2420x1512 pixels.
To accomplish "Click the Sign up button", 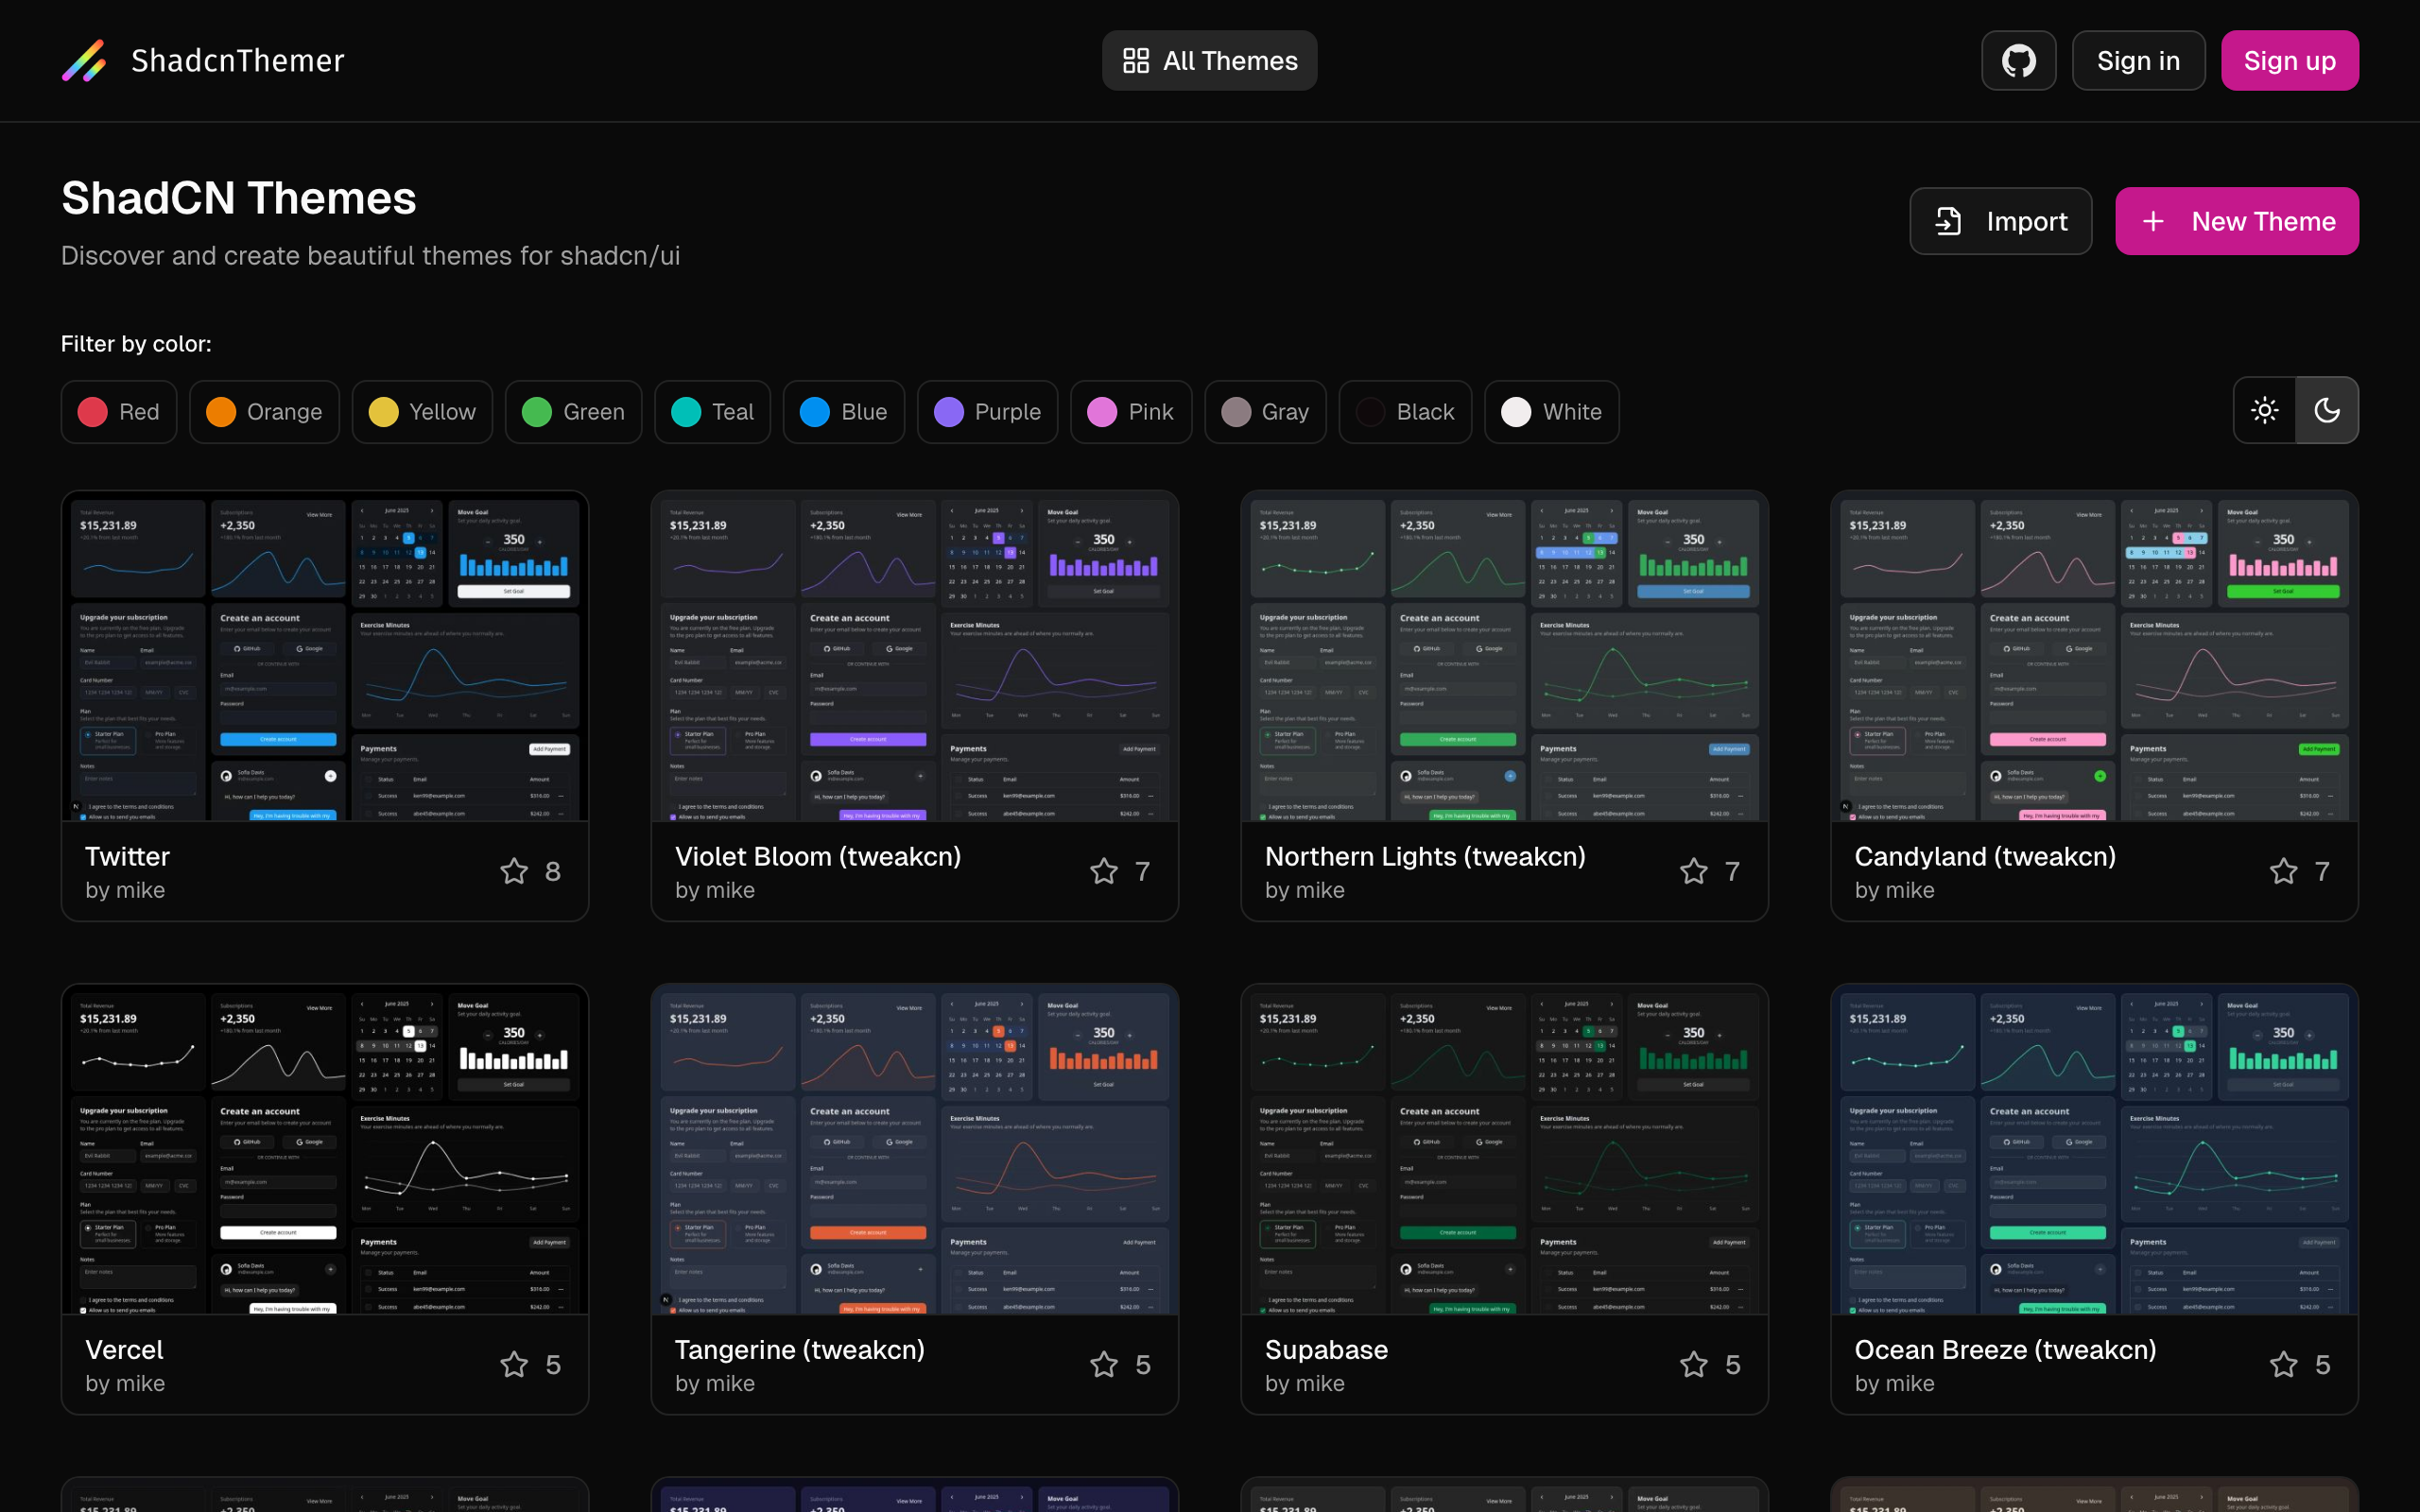I will click(x=2289, y=61).
